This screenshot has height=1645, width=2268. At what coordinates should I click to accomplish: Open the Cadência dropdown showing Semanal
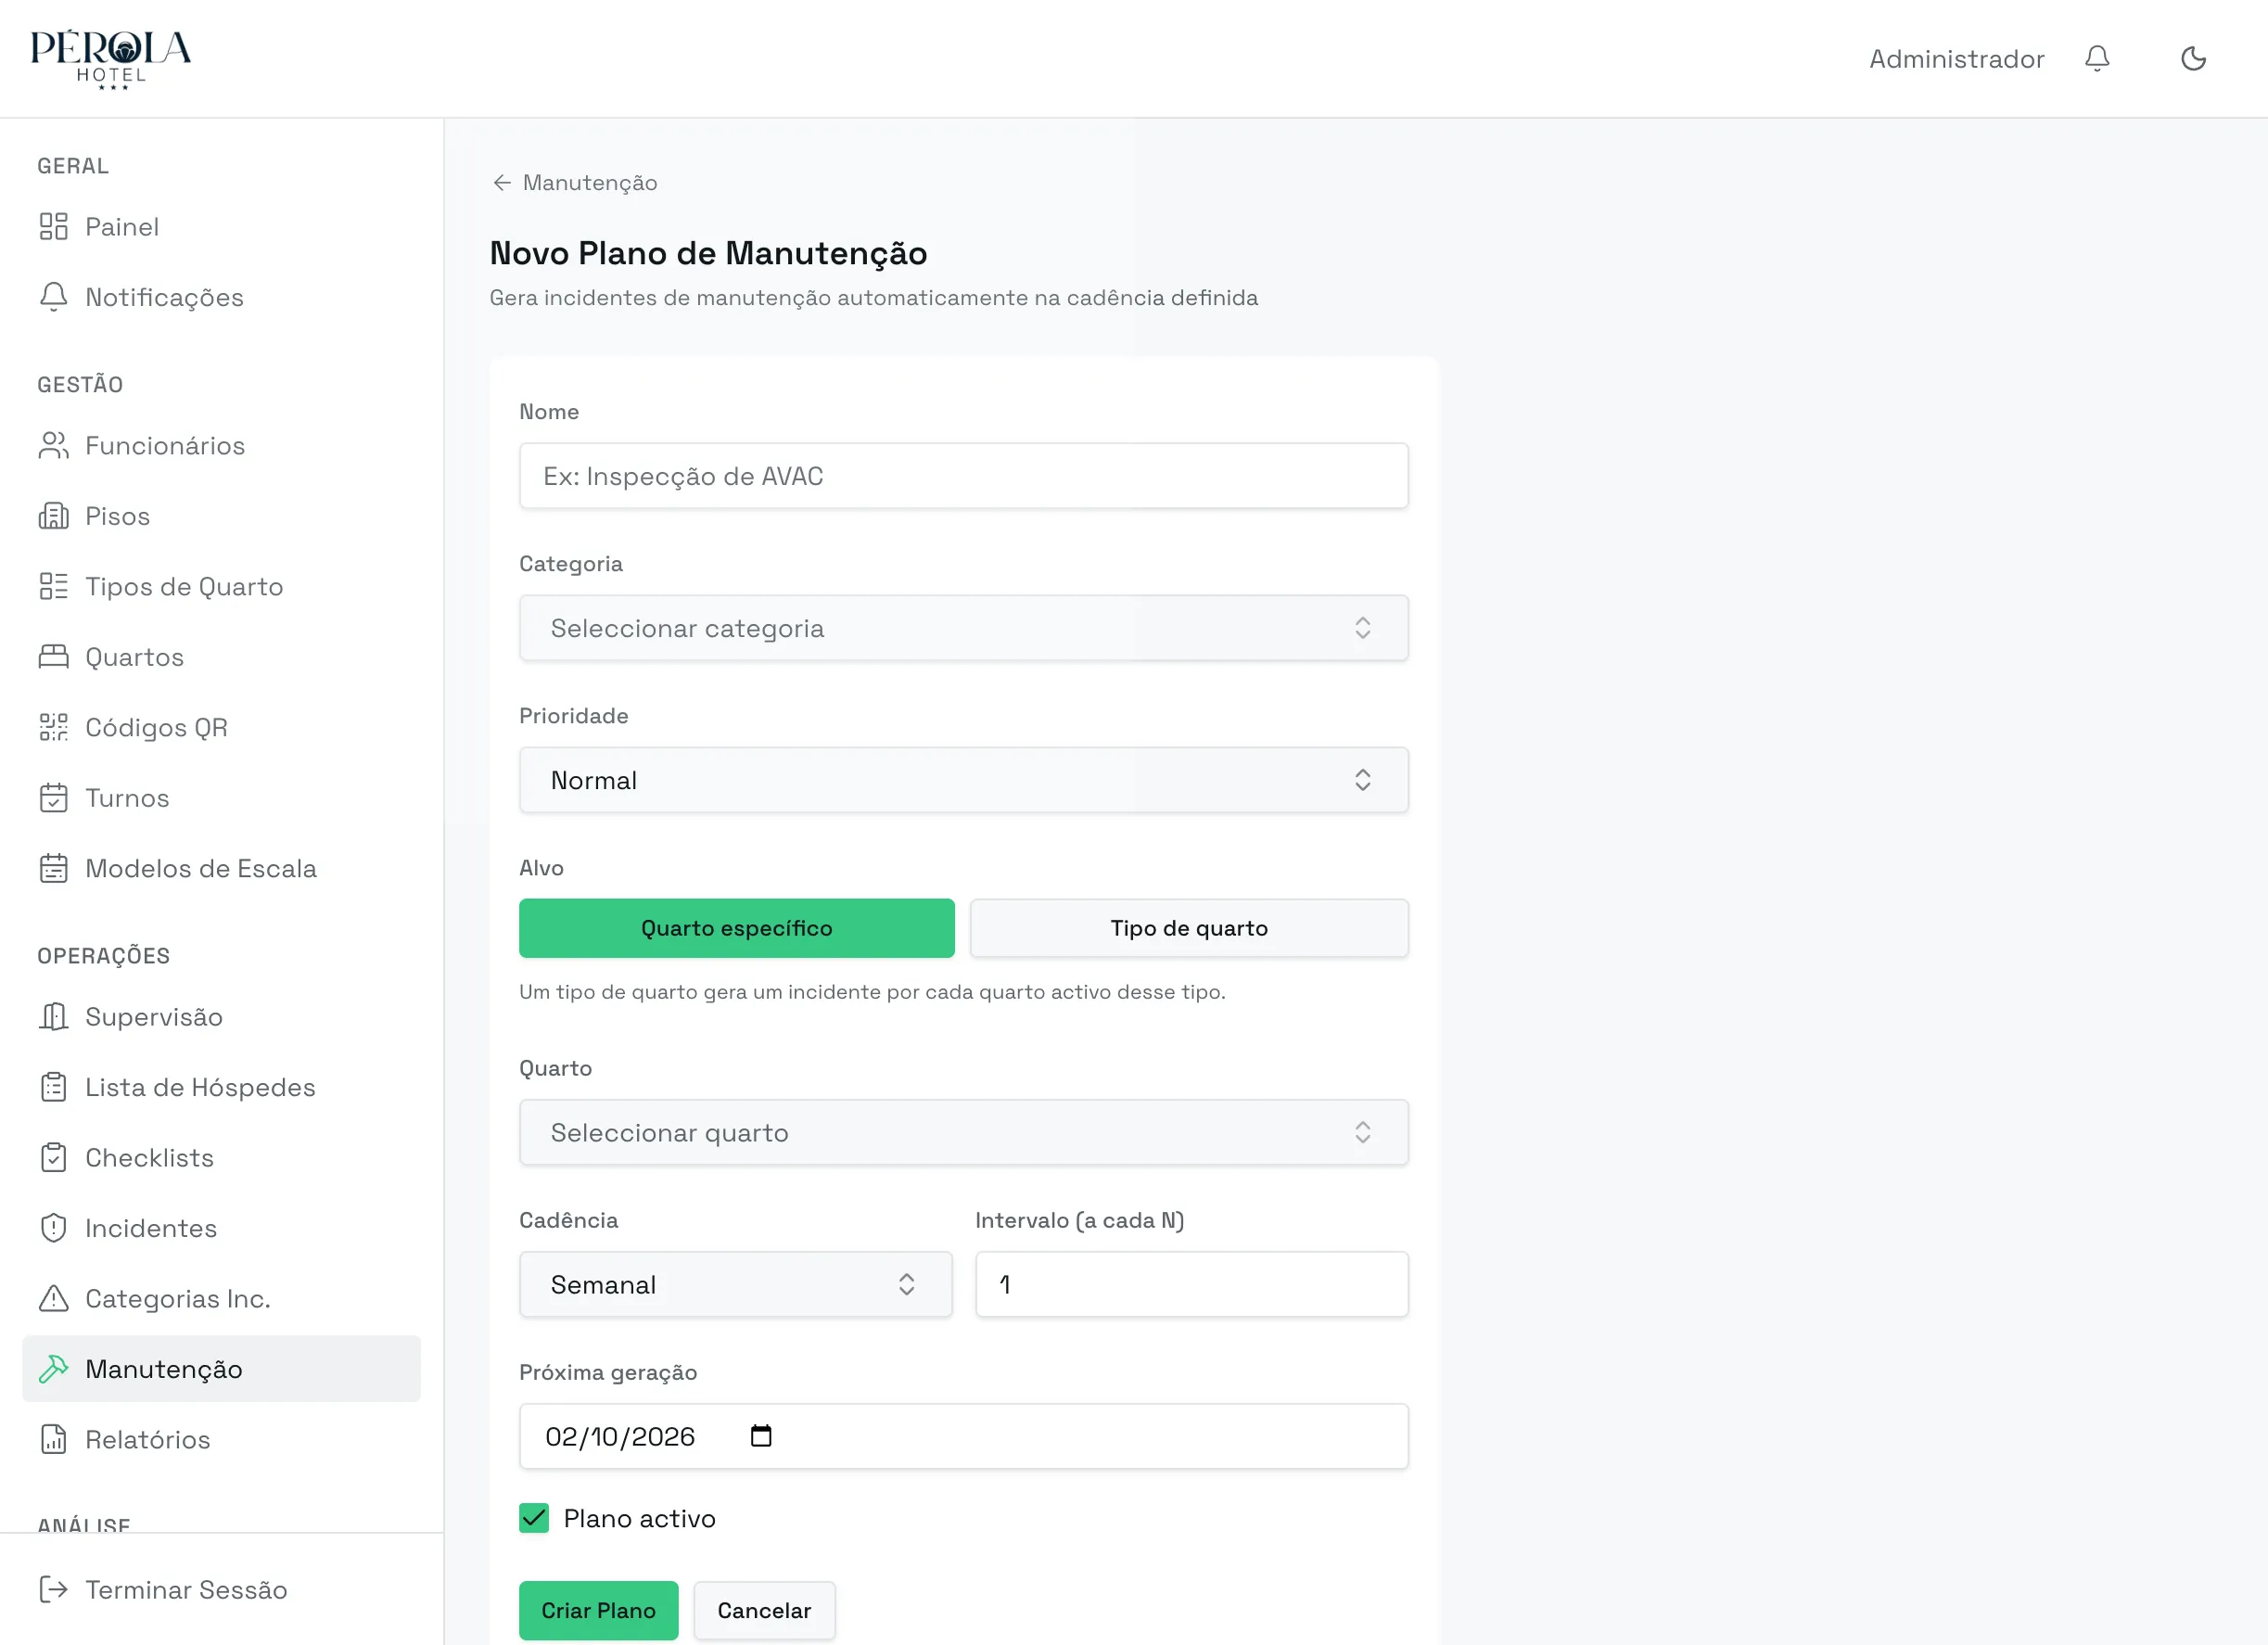[x=736, y=1284]
